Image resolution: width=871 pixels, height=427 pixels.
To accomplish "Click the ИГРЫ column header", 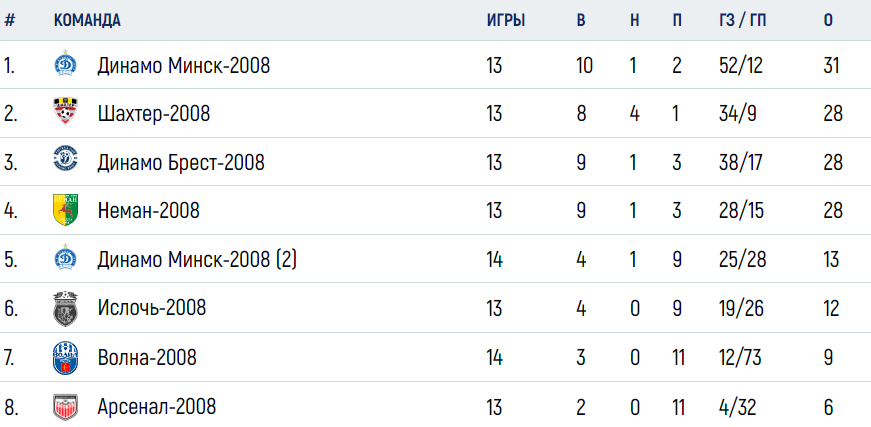I will 506,21.
